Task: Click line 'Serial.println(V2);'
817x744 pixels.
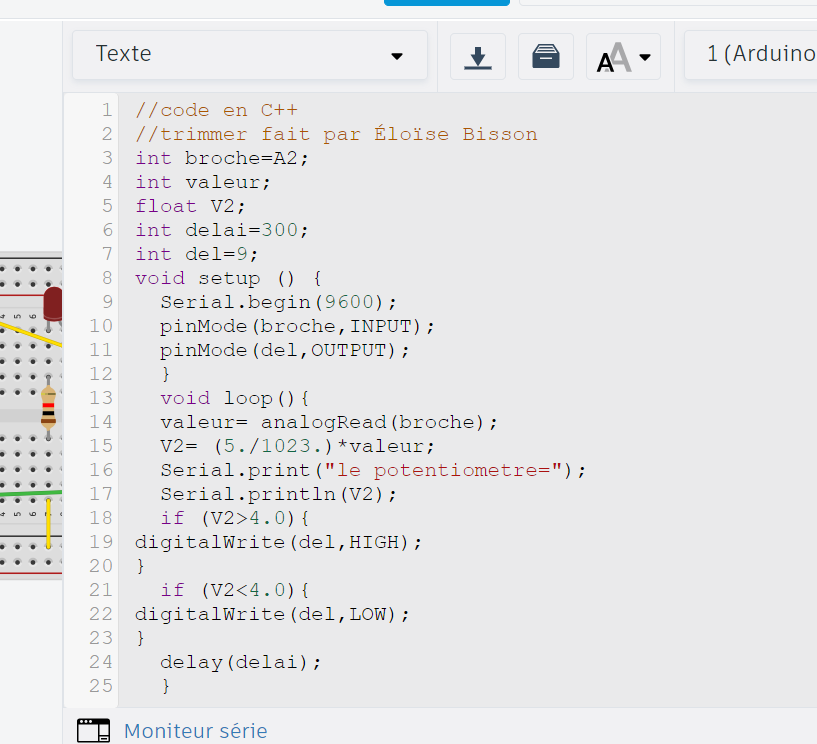Action: [x=278, y=494]
